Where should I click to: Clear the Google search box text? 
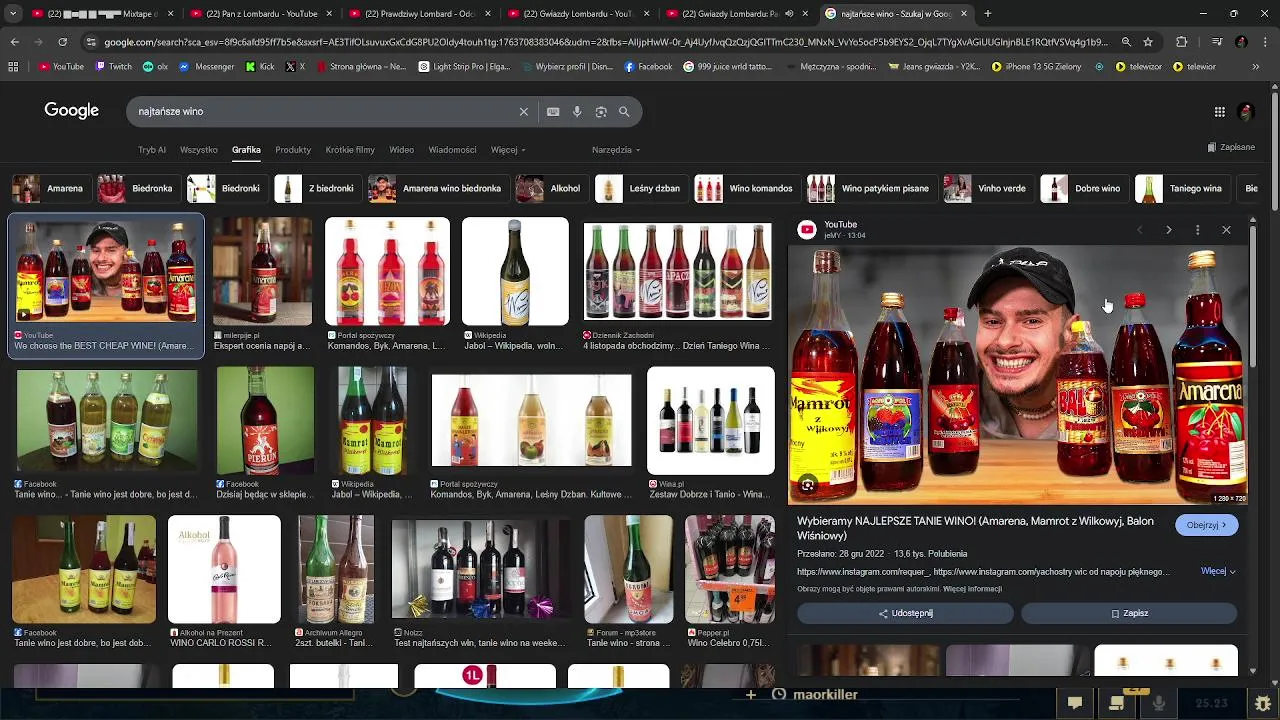click(x=523, y=112)
